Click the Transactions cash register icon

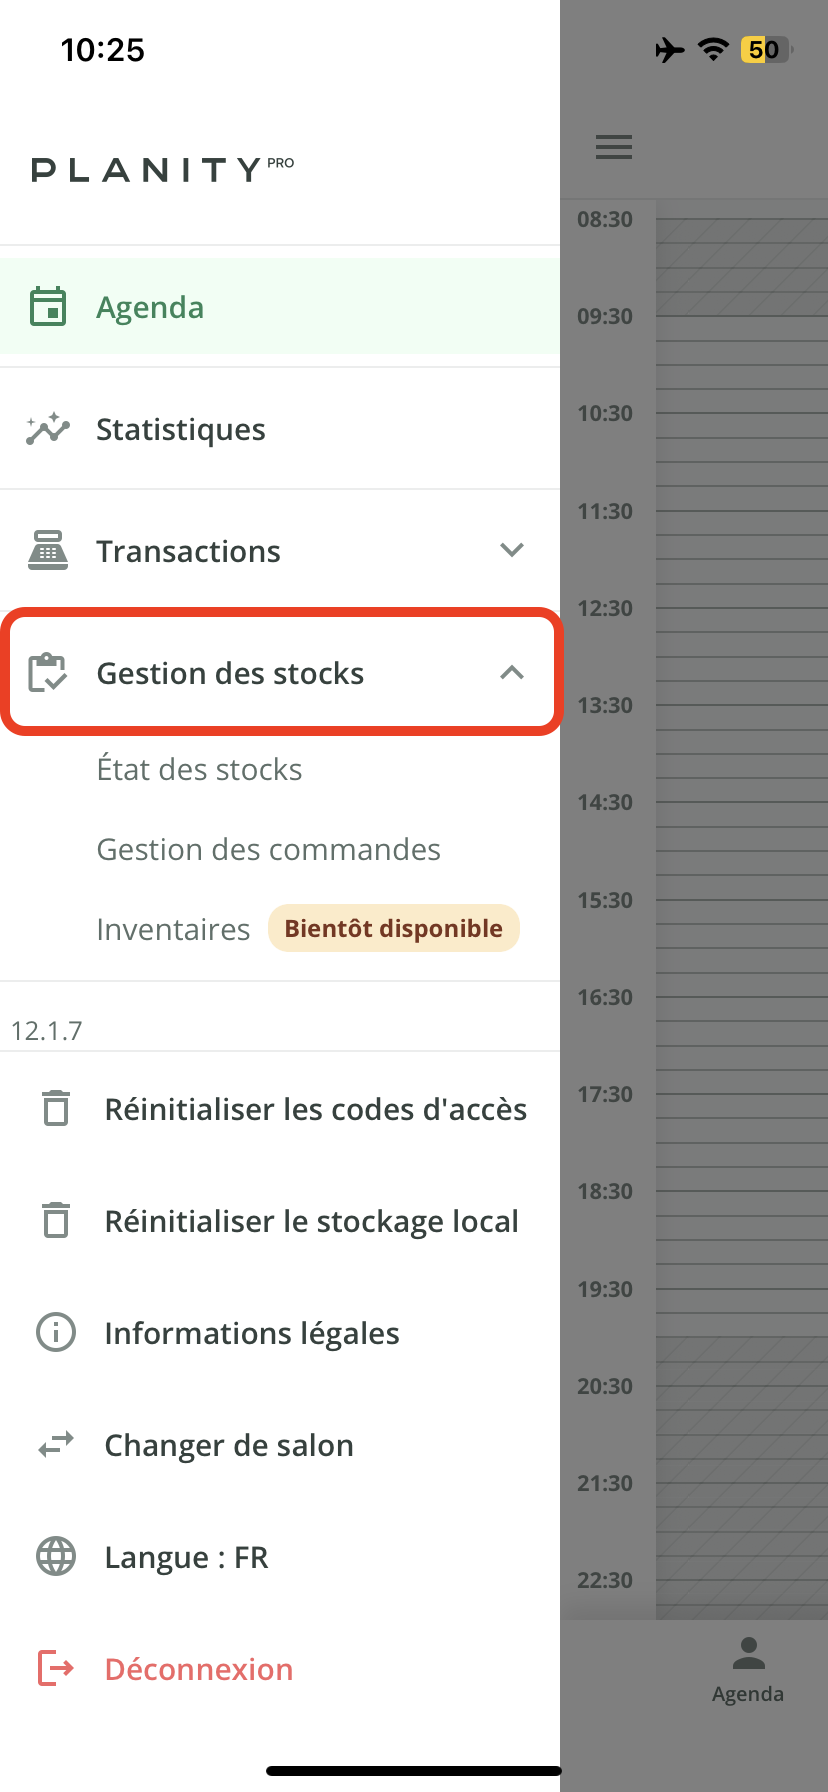pyautogui.click(x=48, y=551)
